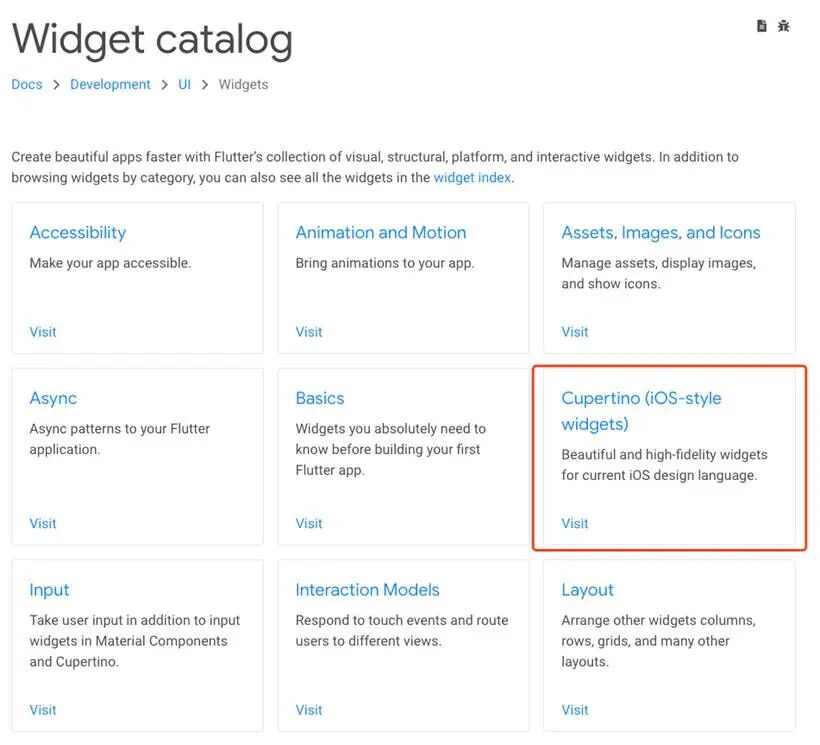Select the Animation and Motion heading
The image size is (820, 745).
click(381, 233)
